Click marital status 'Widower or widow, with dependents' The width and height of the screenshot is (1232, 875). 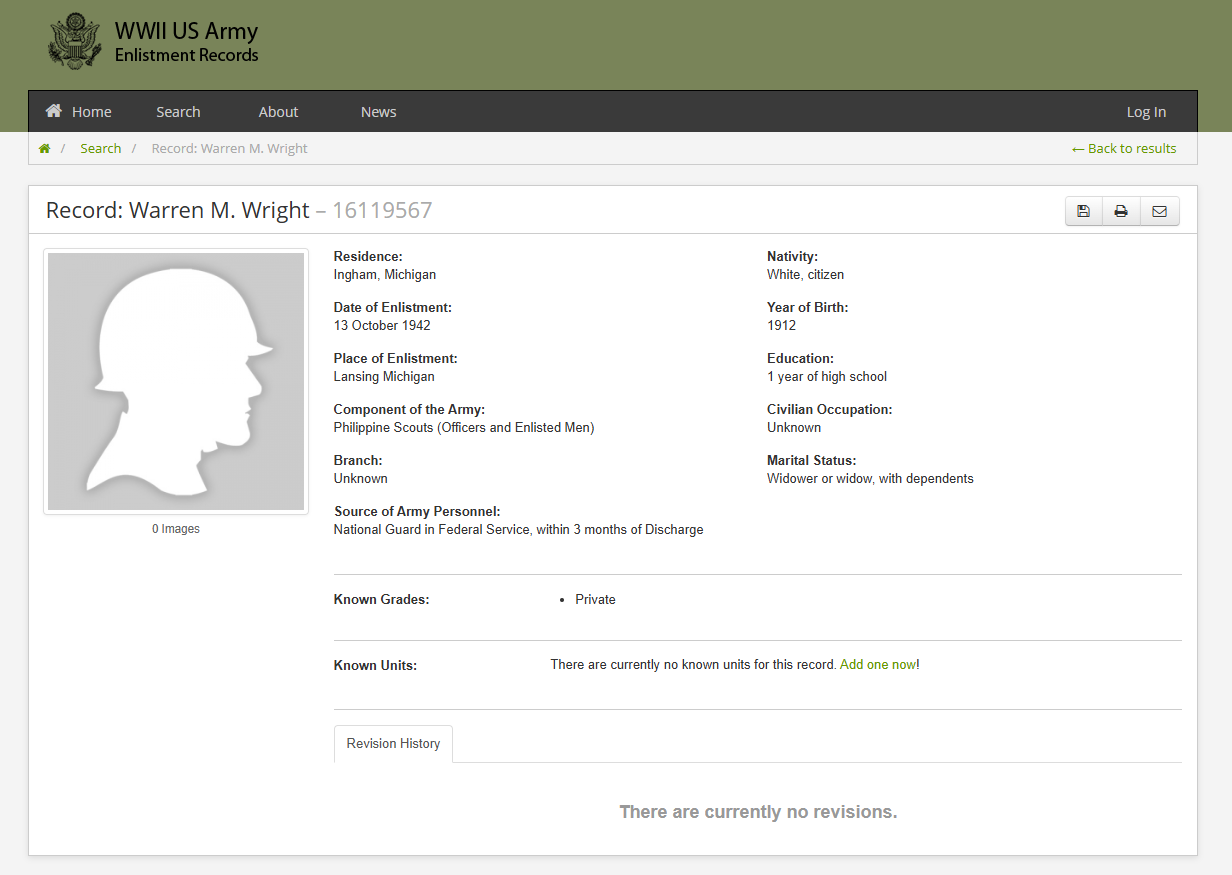point(870,478)
